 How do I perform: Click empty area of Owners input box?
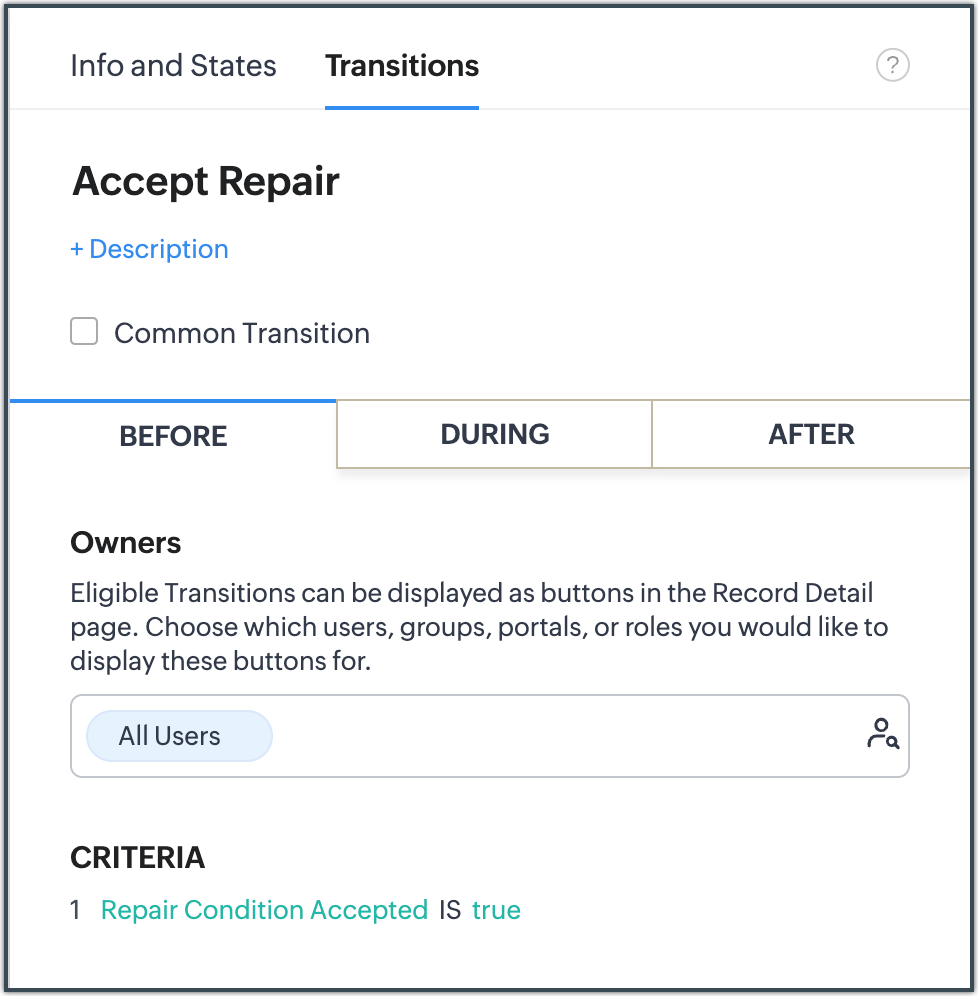(560, 736)
